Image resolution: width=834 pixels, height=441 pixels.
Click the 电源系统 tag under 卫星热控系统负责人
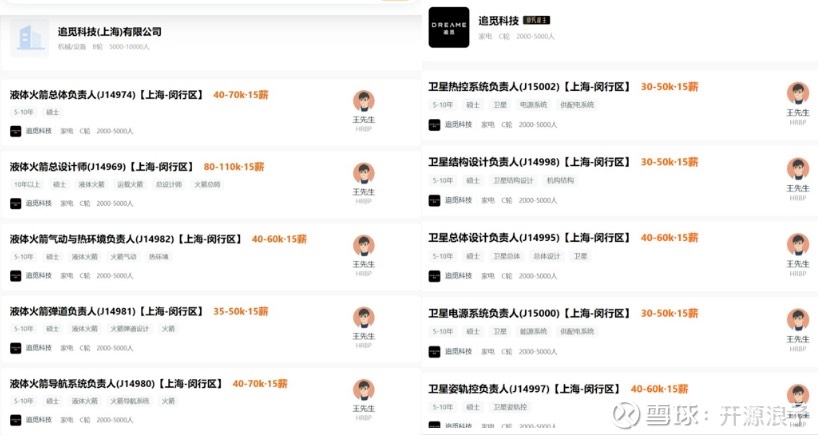coord(533,105)
